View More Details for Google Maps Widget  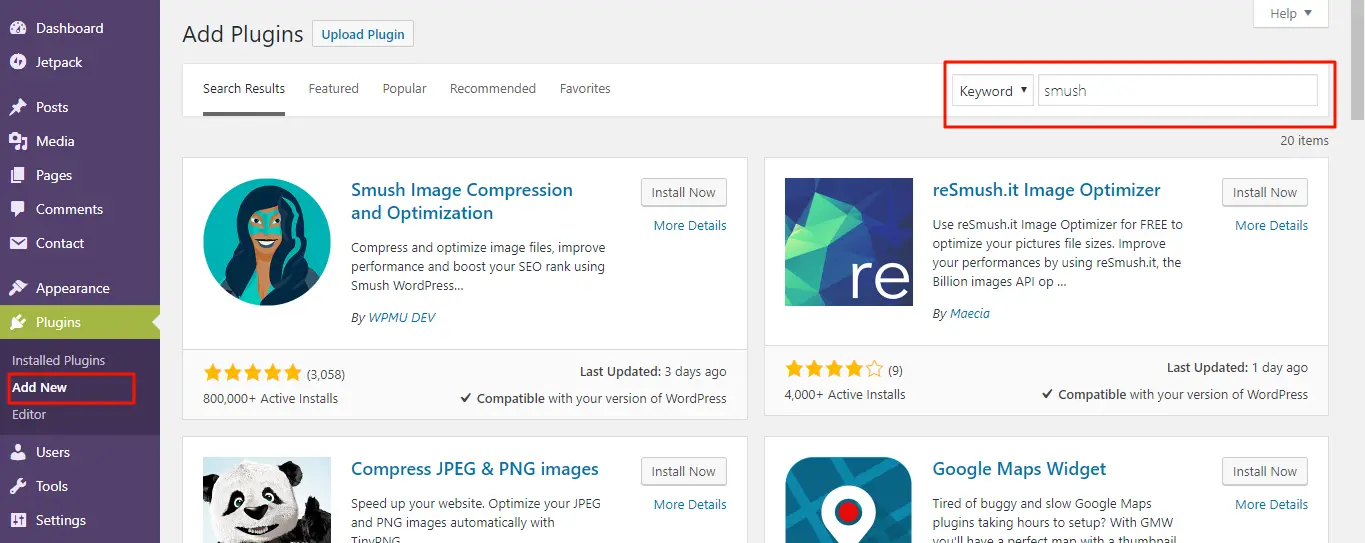point(1271,504)
